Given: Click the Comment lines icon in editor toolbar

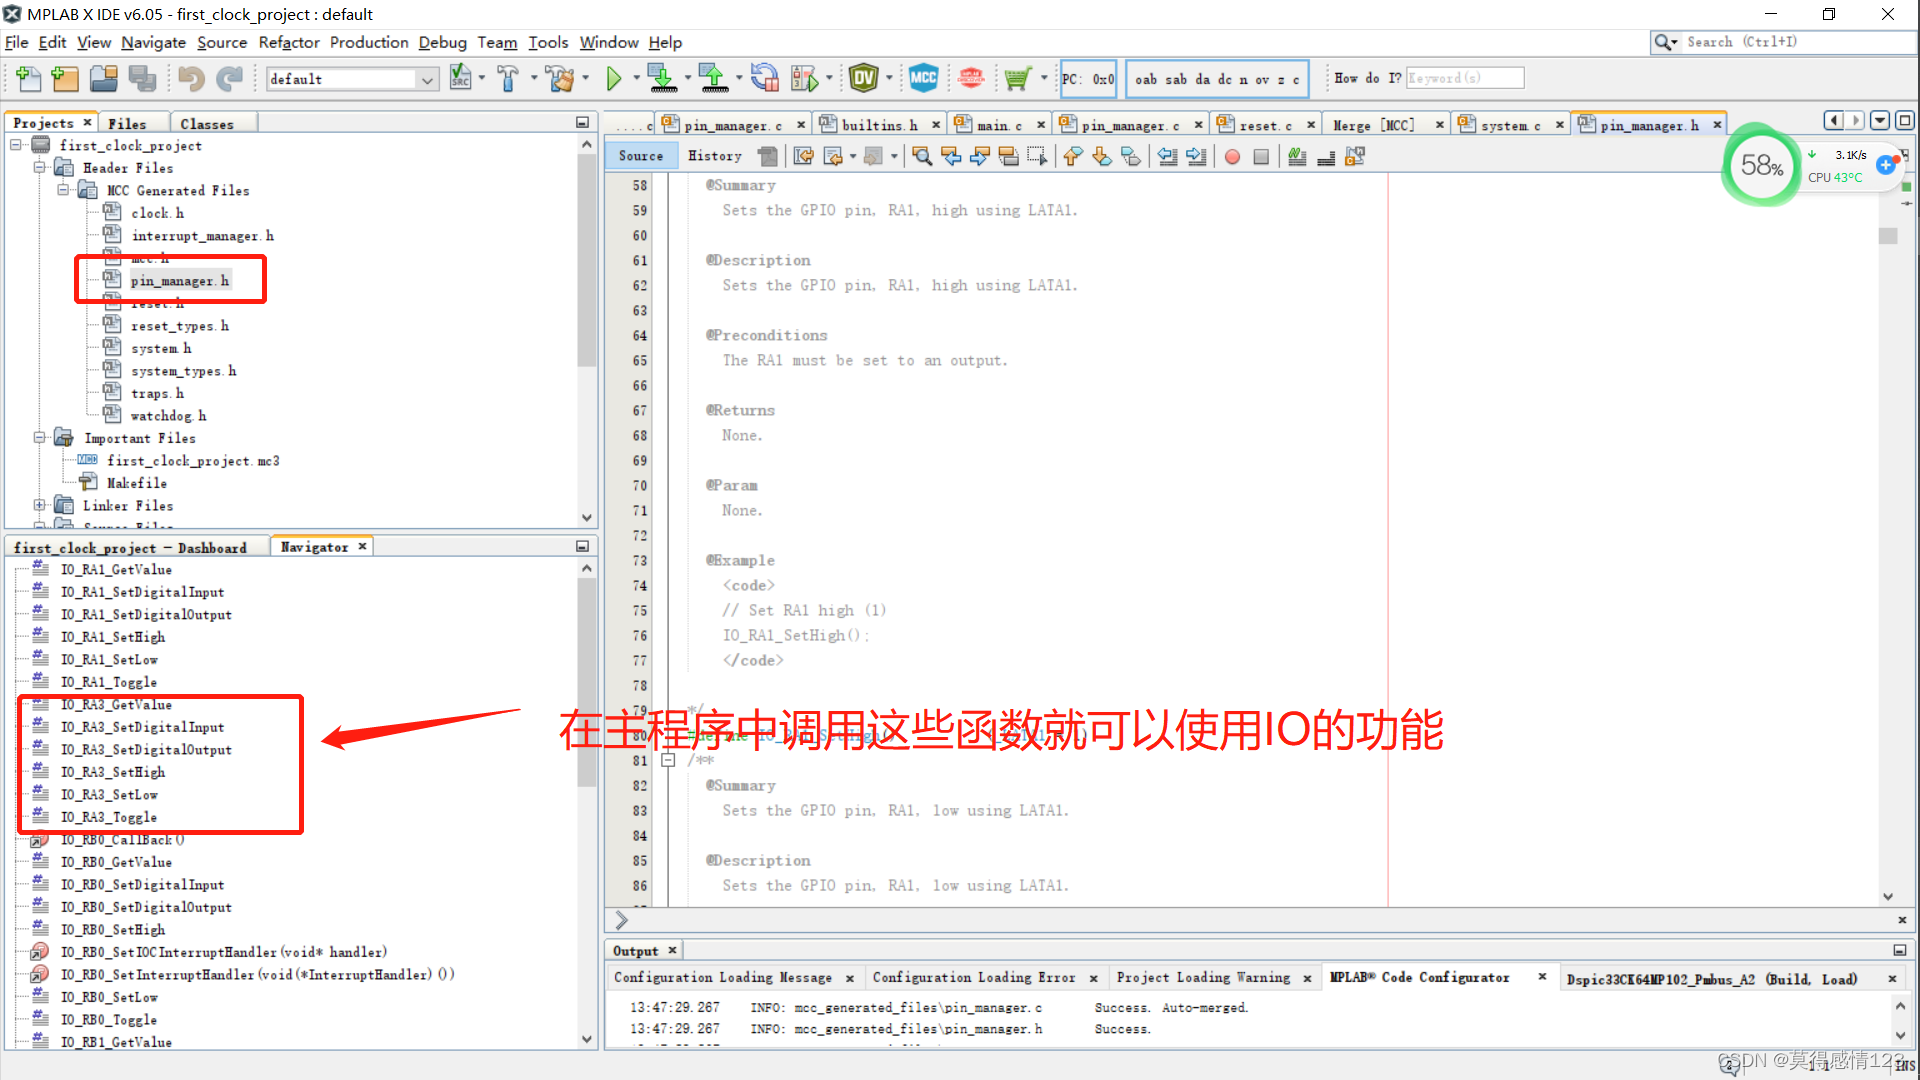Looking at the screenshot, I should [1297, 156].
